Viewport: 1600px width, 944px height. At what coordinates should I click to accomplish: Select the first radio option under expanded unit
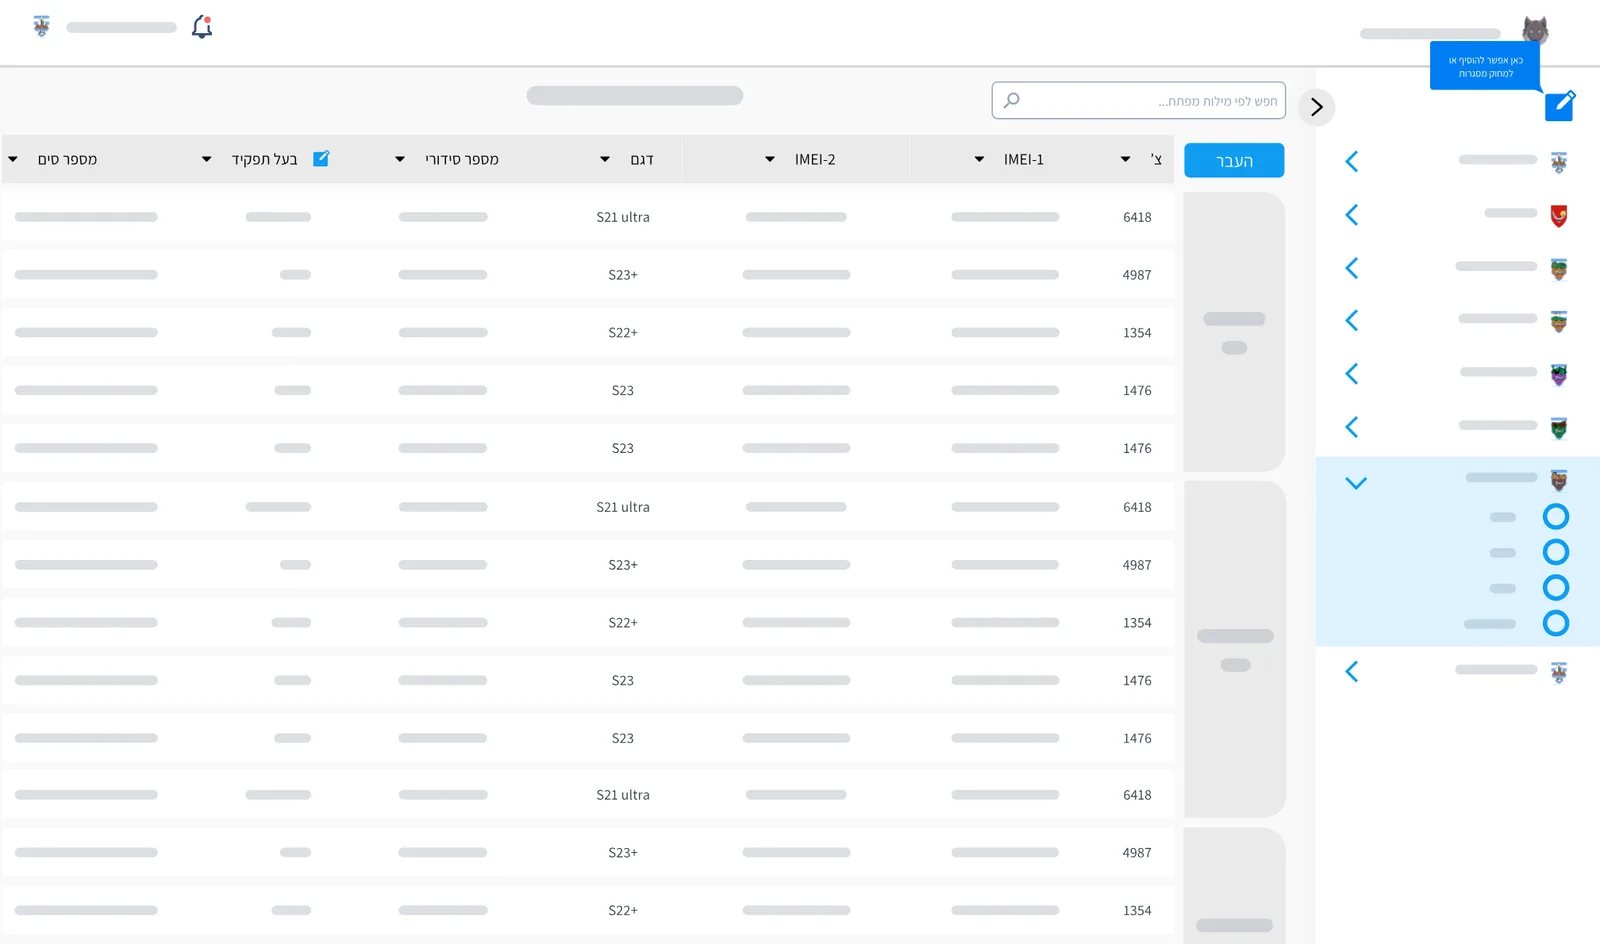click(x=1556, y=517)
